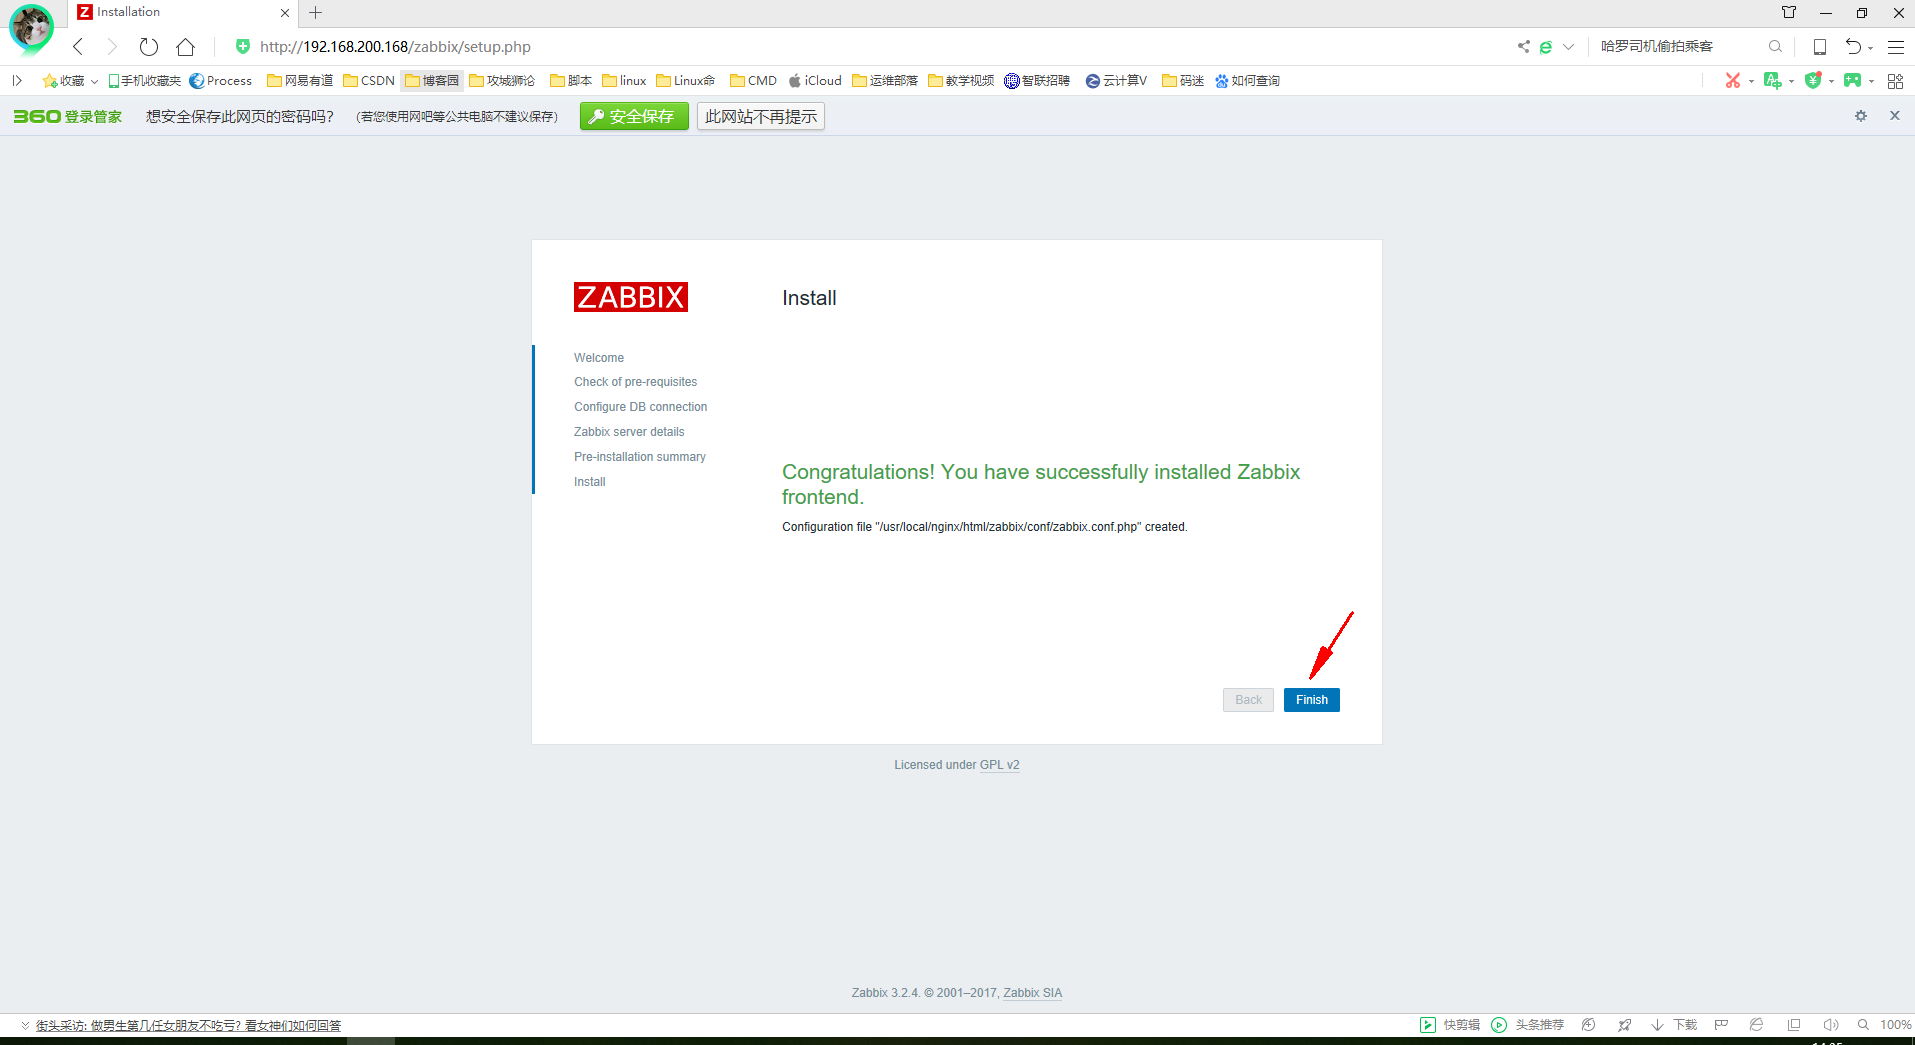Expand the translate tool dropdown arrow
Image resolution: width=1915 pixels, height=1045 pixels.
coord(1791,82)
